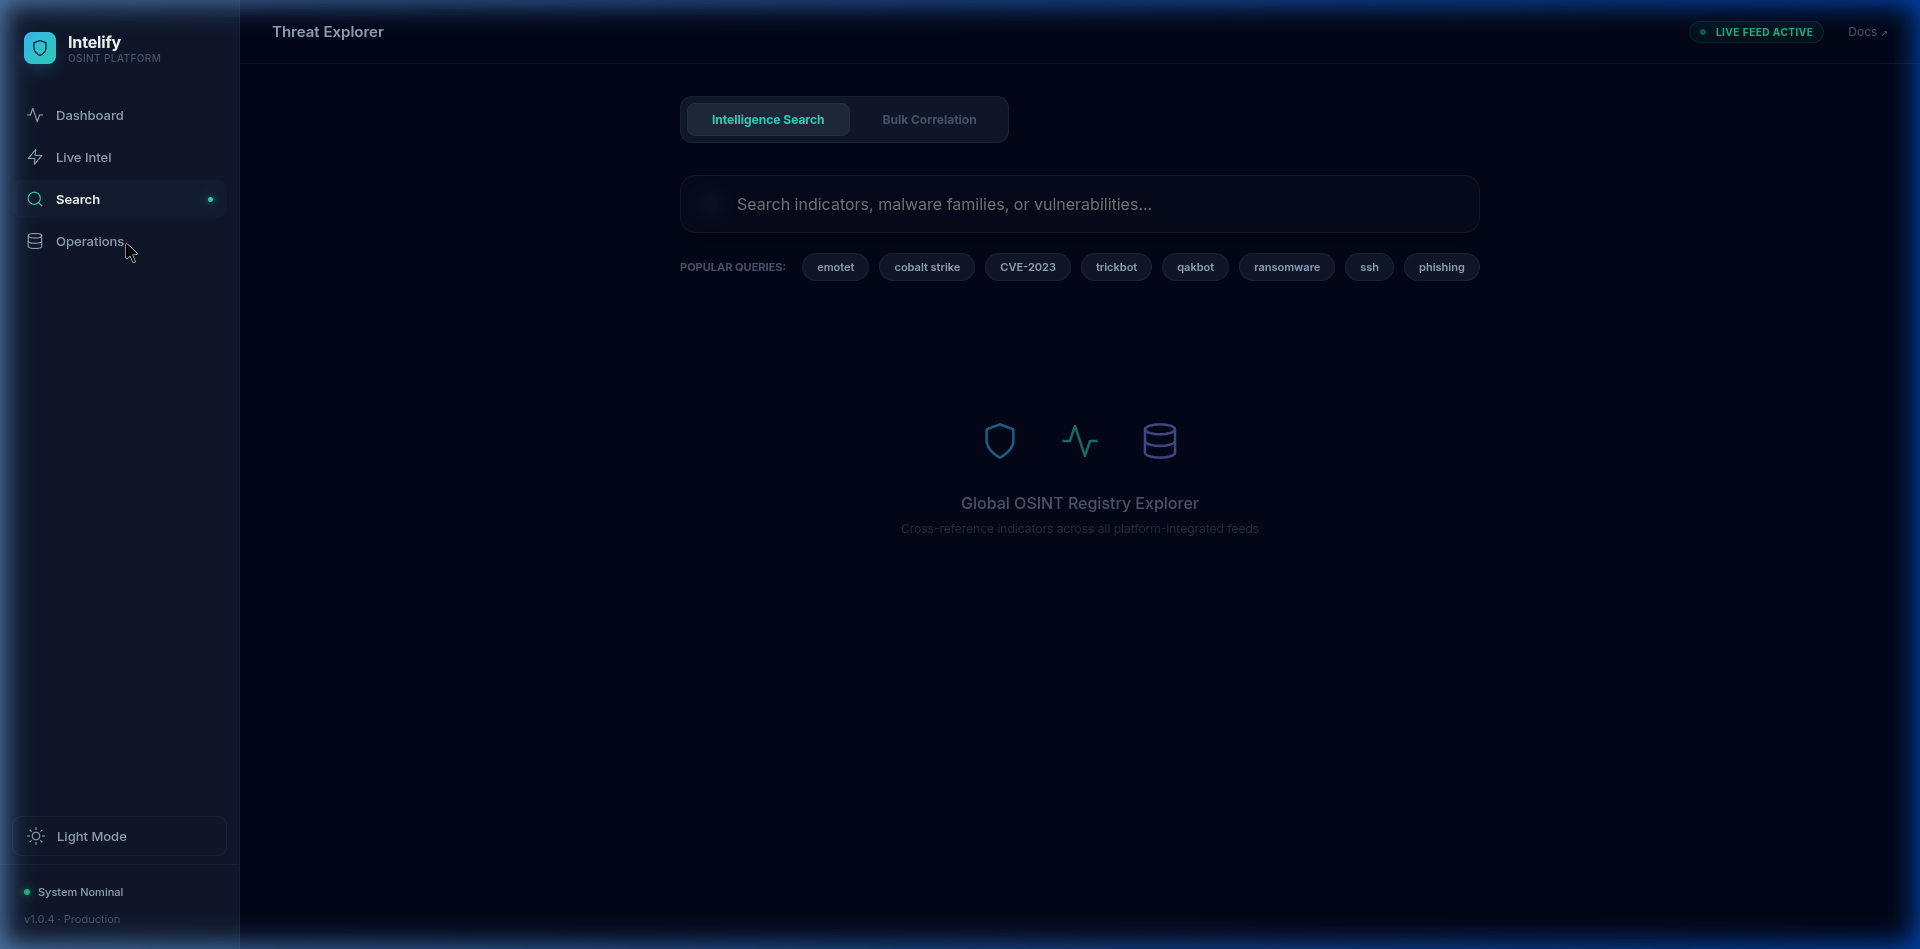Open the Docs link

click(x=1864, y=31)
